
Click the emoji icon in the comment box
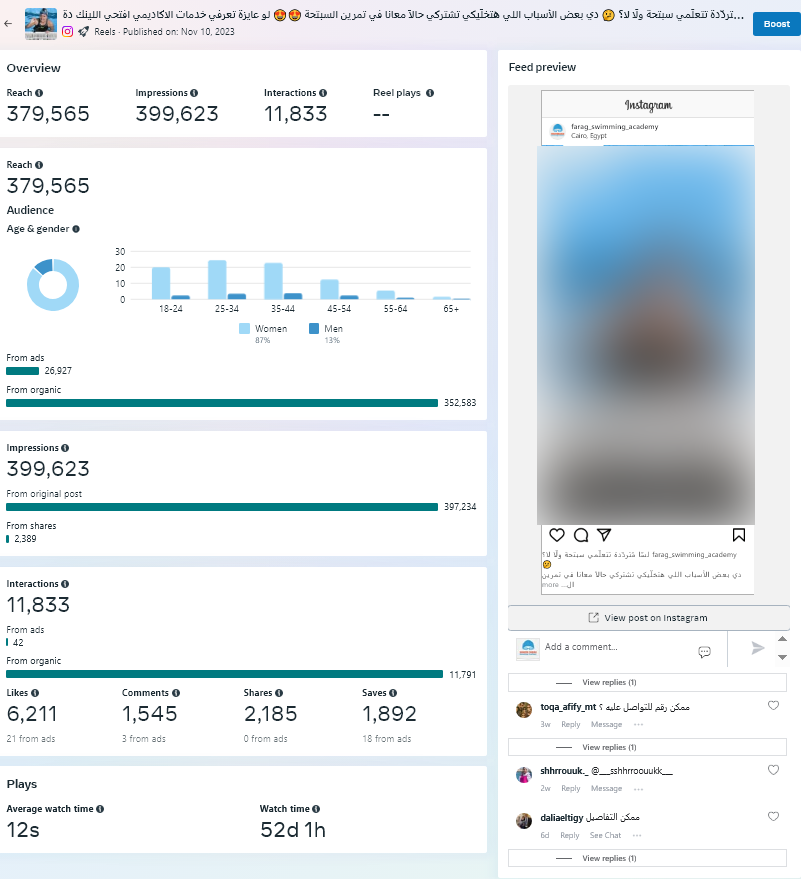pos(704,651)
